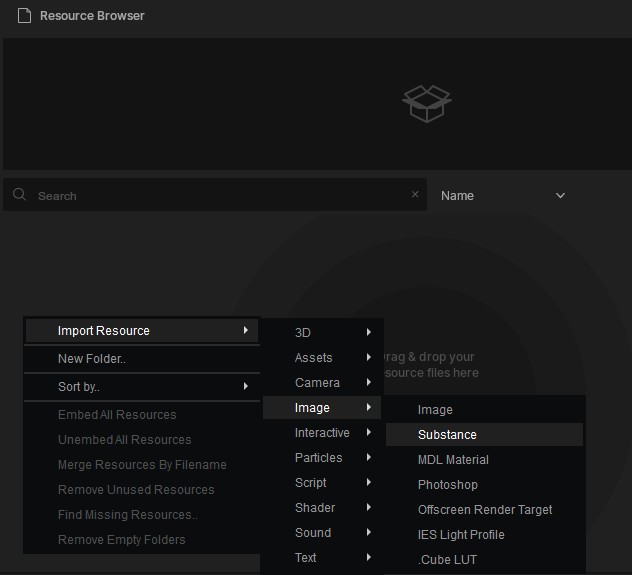The image size is (632, 575).
Task: Expand the Sort by submenu
Action: point(140,387)
